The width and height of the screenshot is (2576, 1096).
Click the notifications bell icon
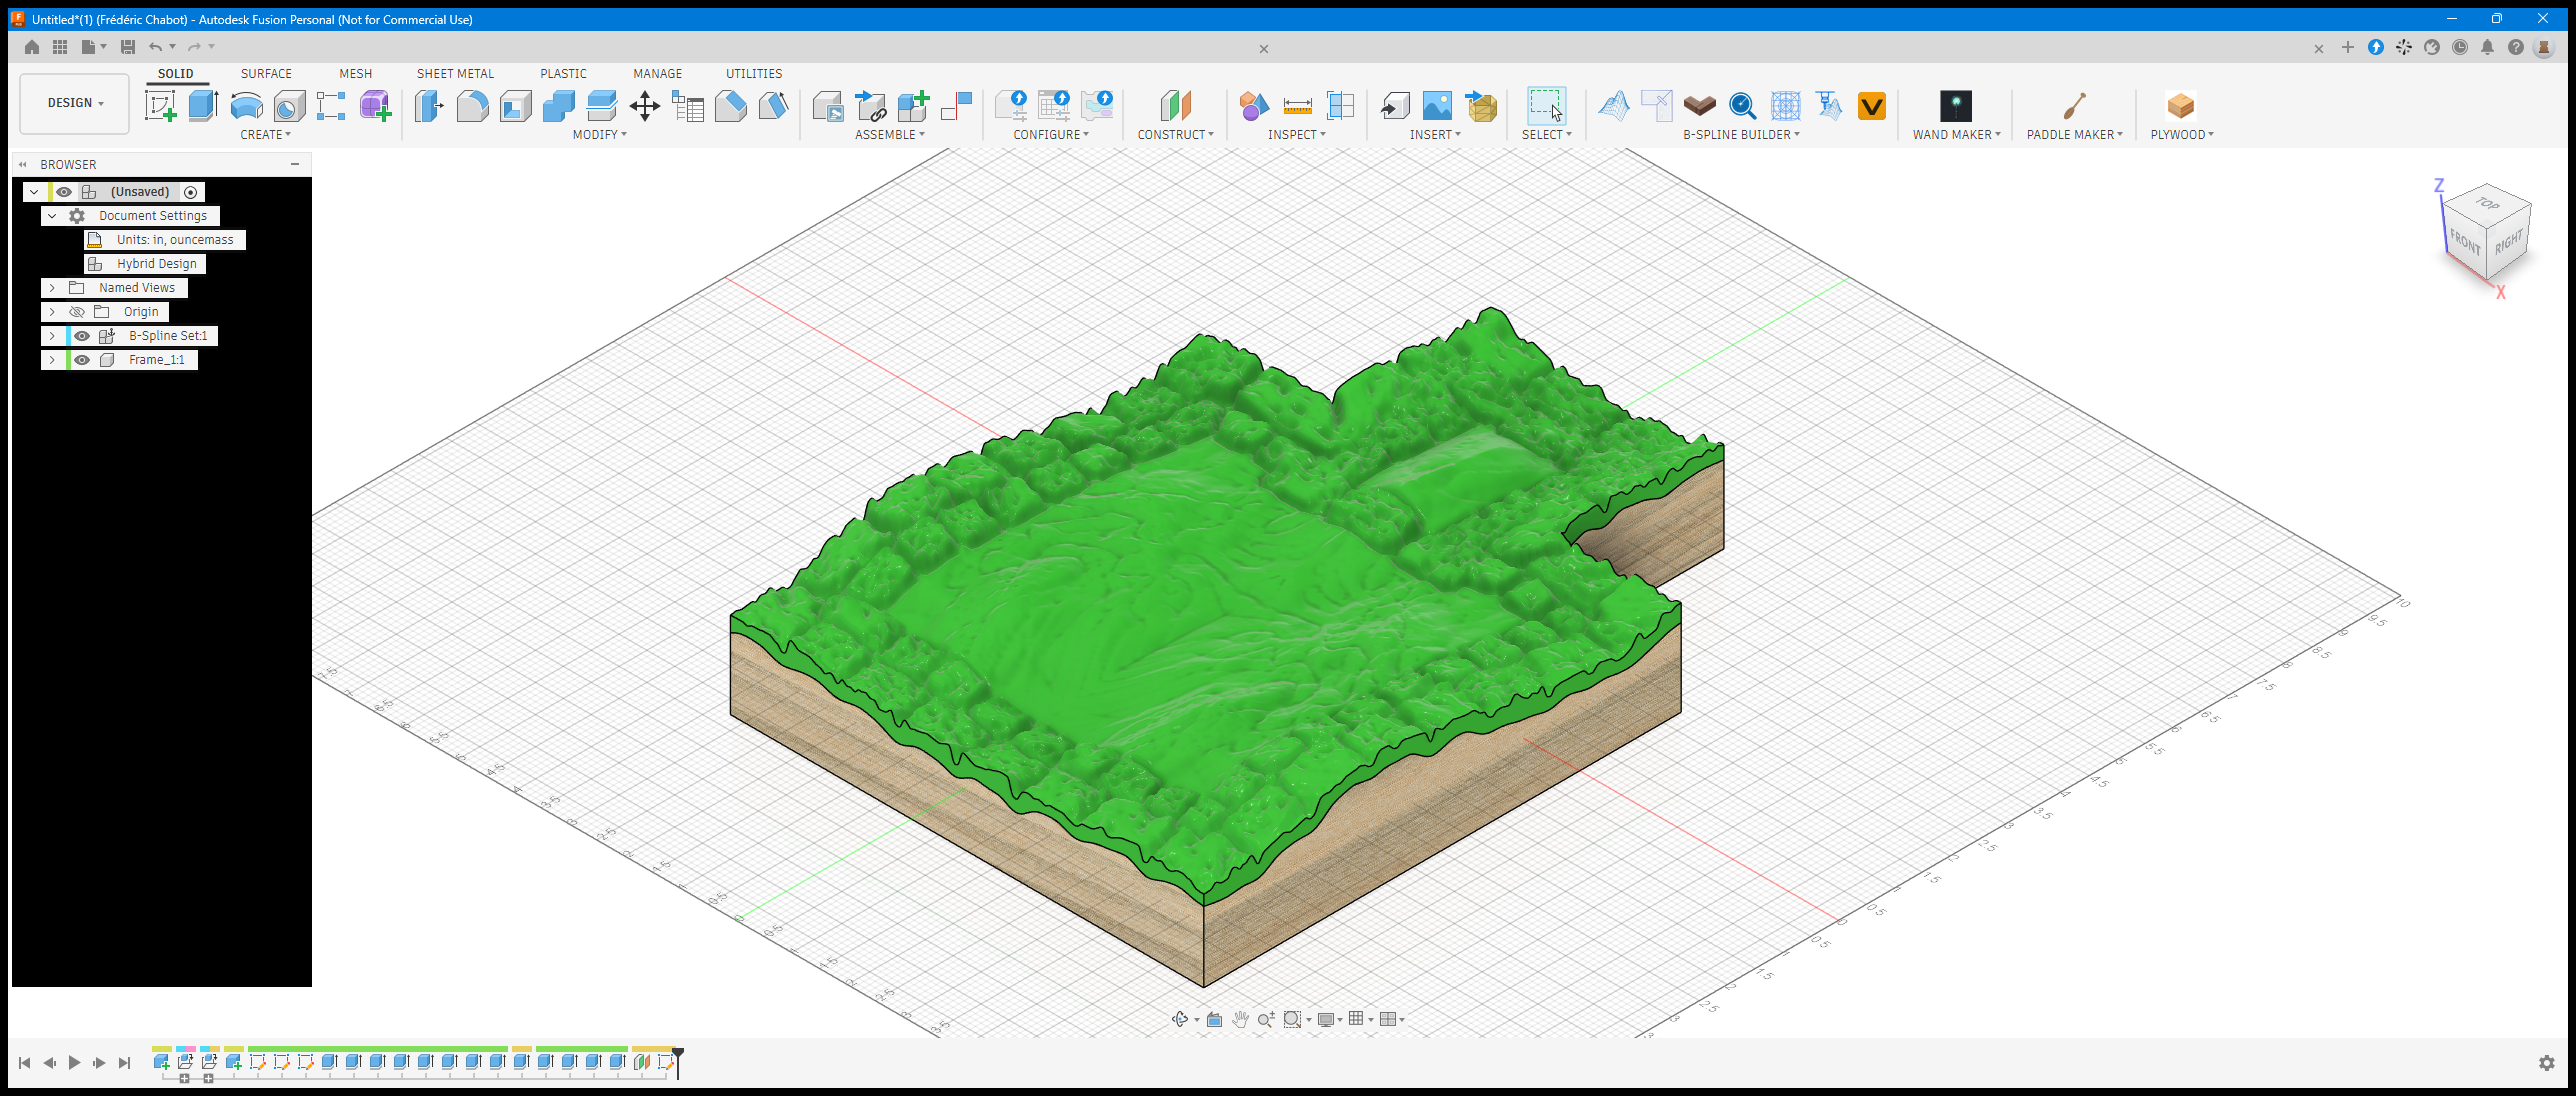pyautogui.click(x=2487, y=47)
